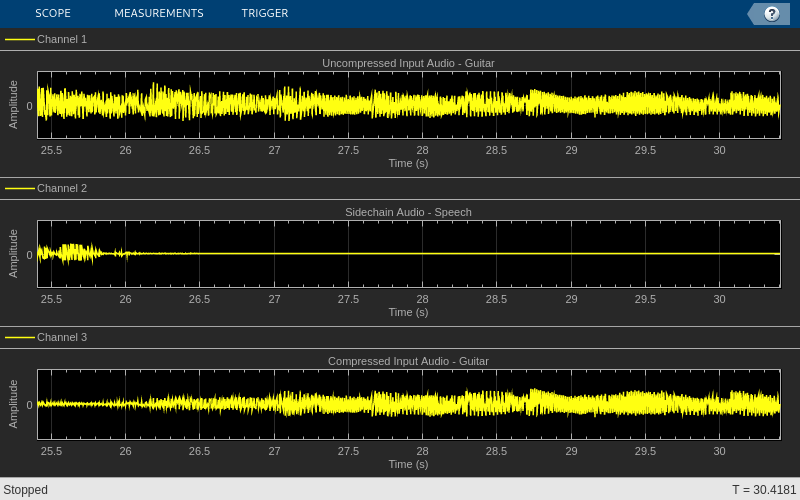The width and height of the screenshot is (800, 500).
Task: Select the TRIGGER tab
Action: tap(265, 13)
